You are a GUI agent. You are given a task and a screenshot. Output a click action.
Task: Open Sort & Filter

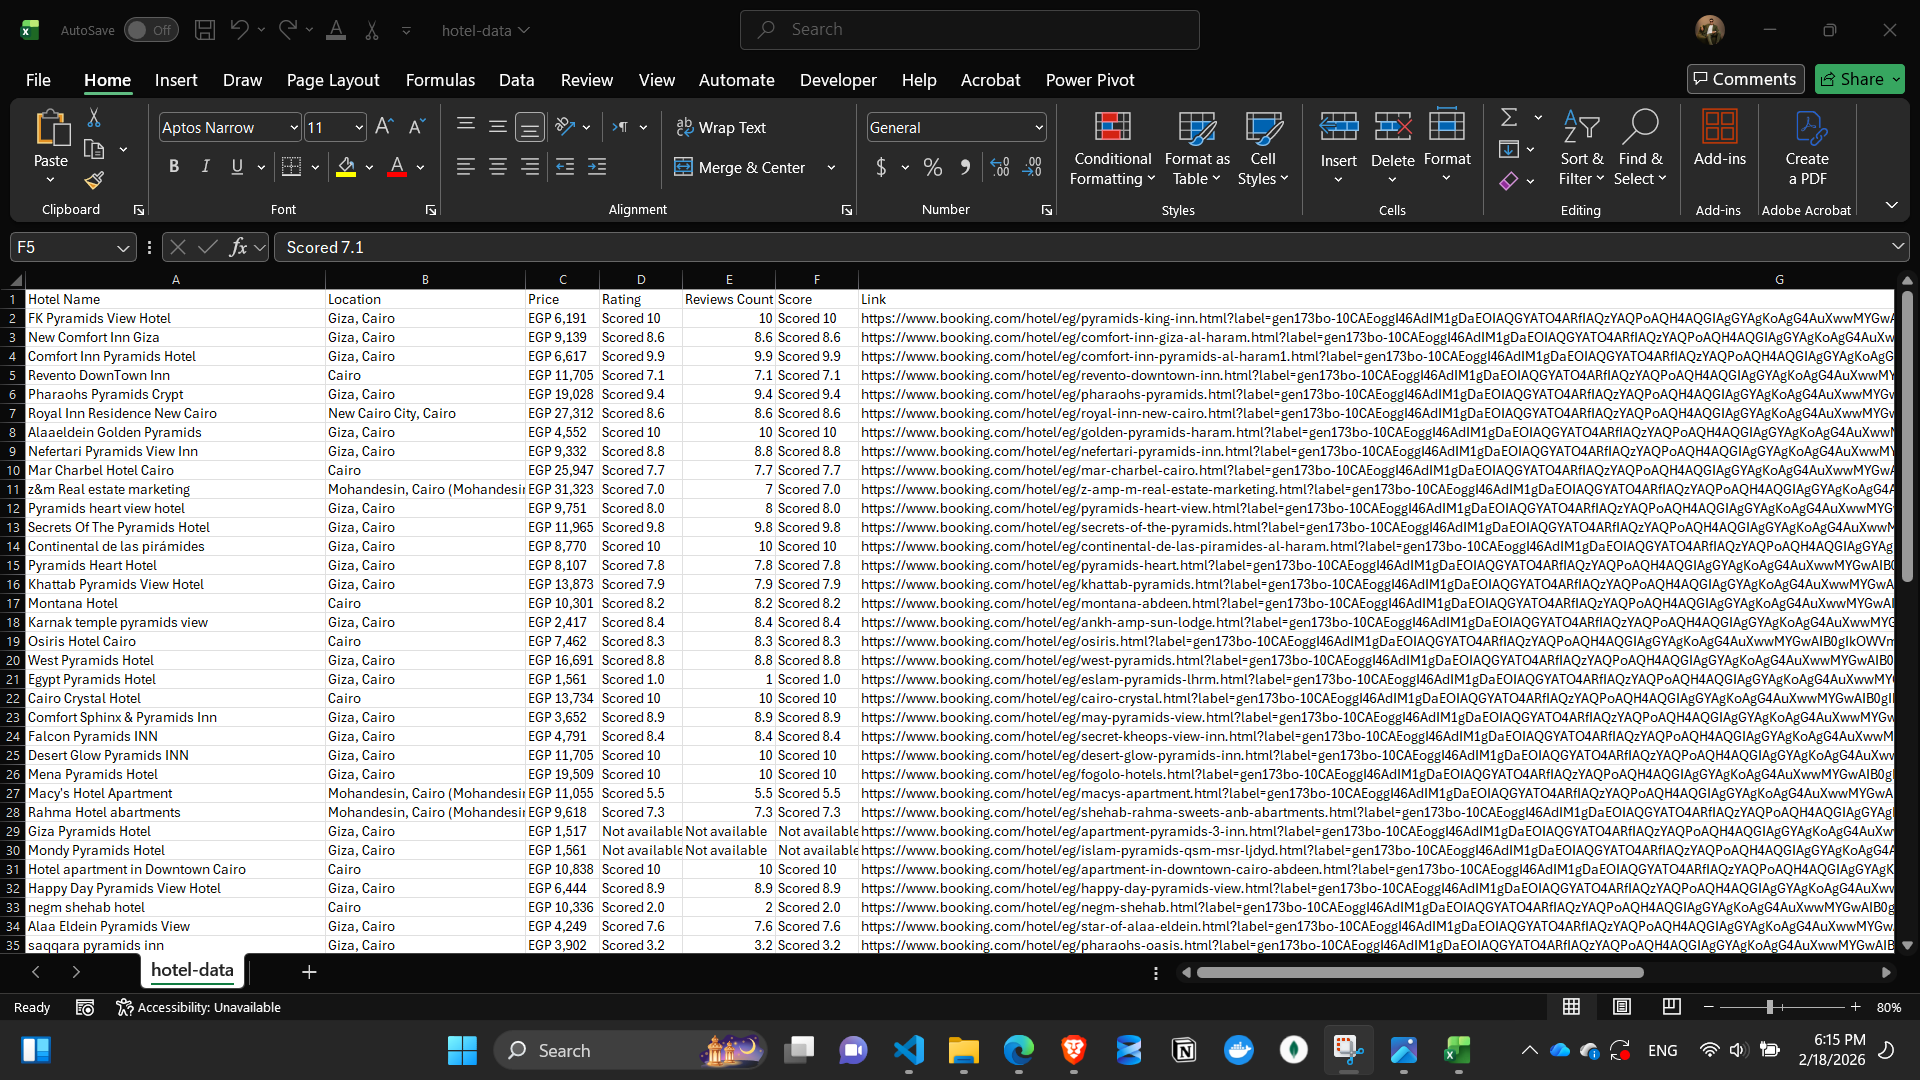(x=1581, y=148)
